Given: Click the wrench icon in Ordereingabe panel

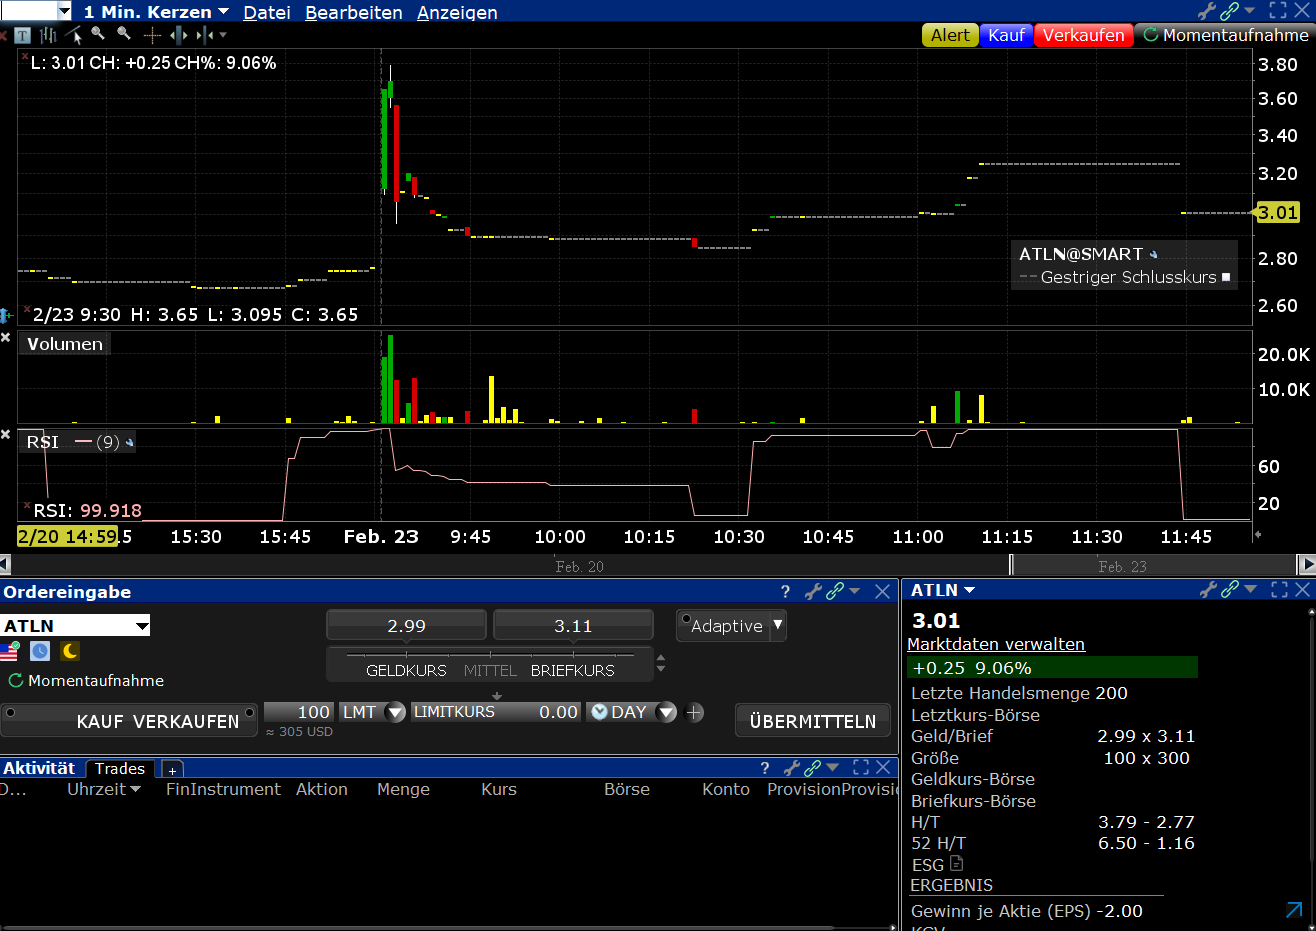Looking at the screenshot, I should coord(812,592).
